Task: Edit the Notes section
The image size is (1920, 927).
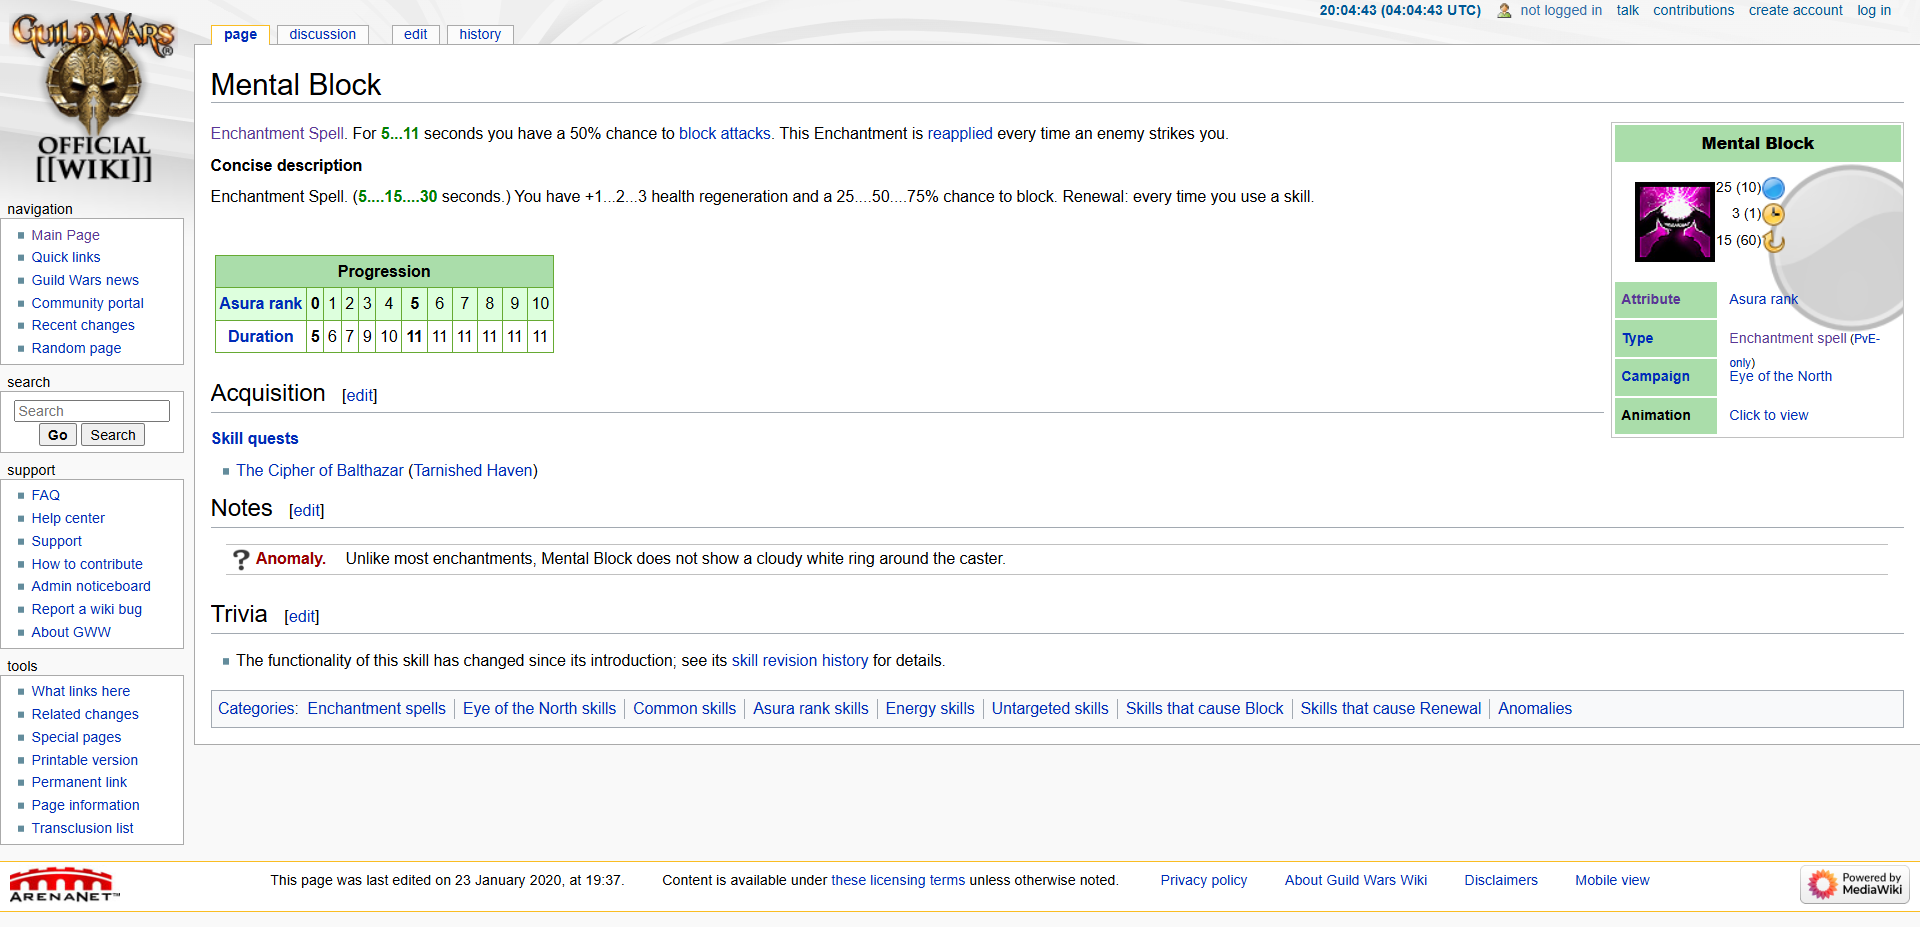Action: (307, 511)
